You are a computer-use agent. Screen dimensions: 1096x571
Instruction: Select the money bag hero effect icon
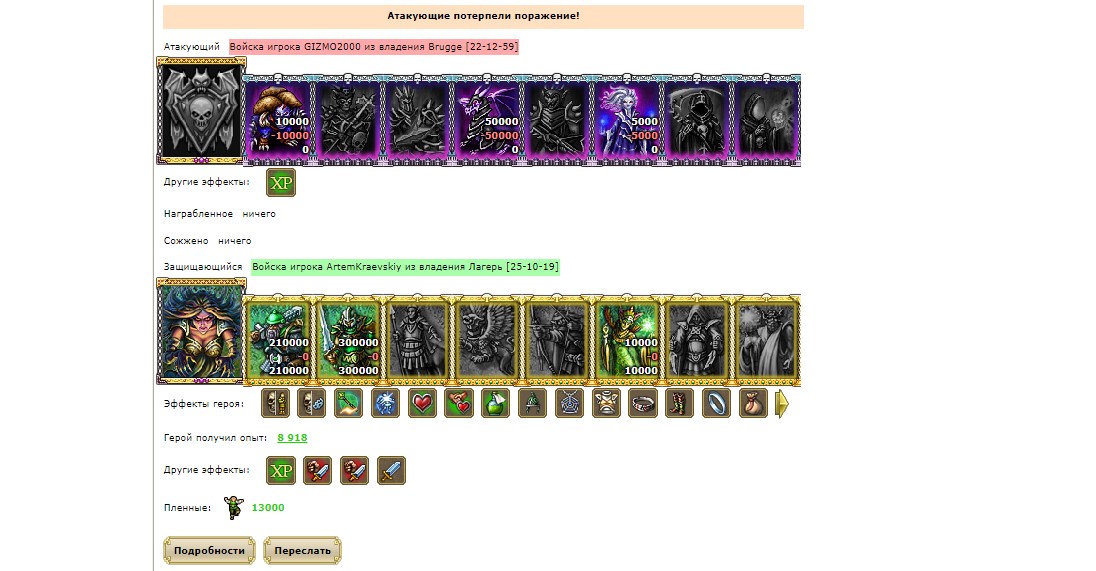point(753,403)
